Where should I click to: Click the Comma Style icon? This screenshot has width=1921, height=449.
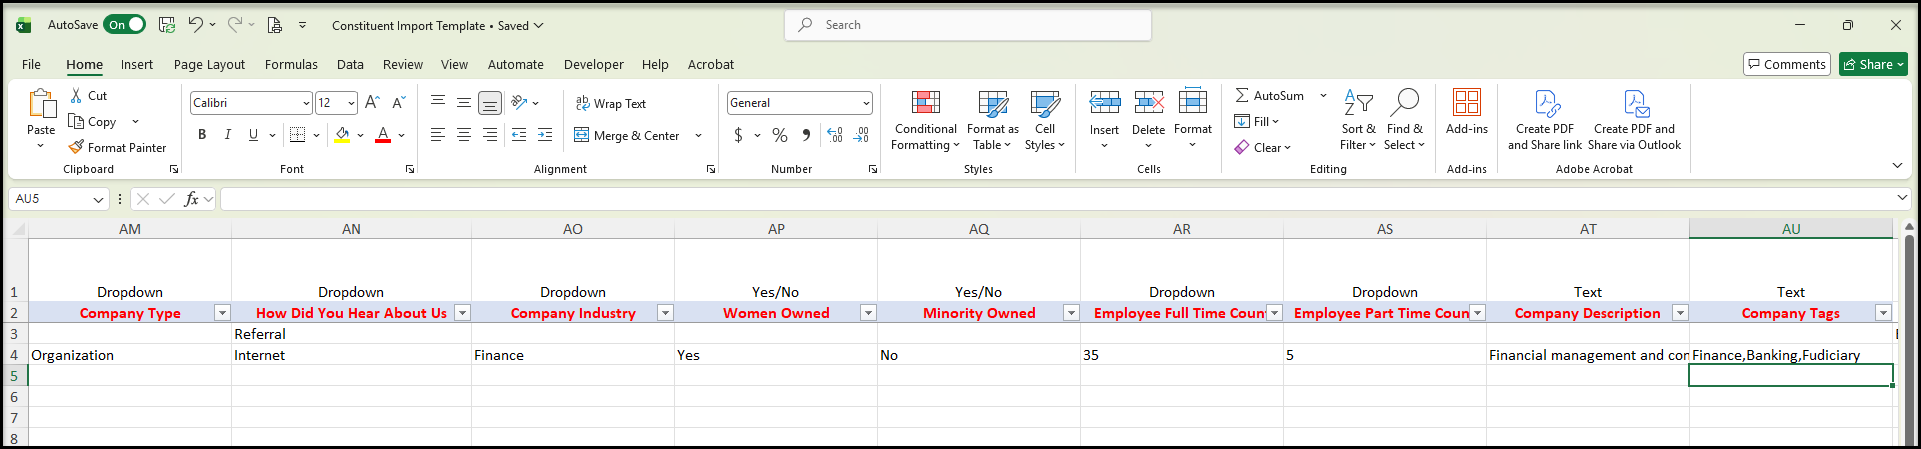(x=806, y=135)
